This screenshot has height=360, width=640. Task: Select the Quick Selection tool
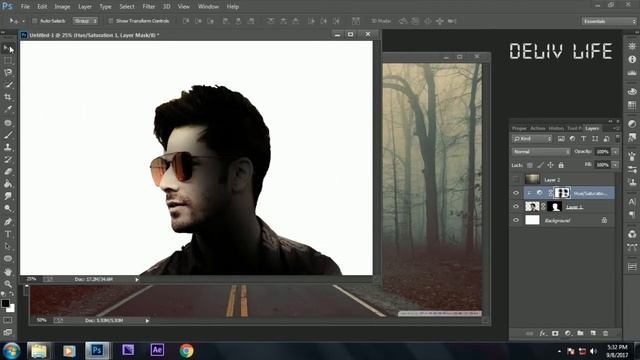coord(8,85)
